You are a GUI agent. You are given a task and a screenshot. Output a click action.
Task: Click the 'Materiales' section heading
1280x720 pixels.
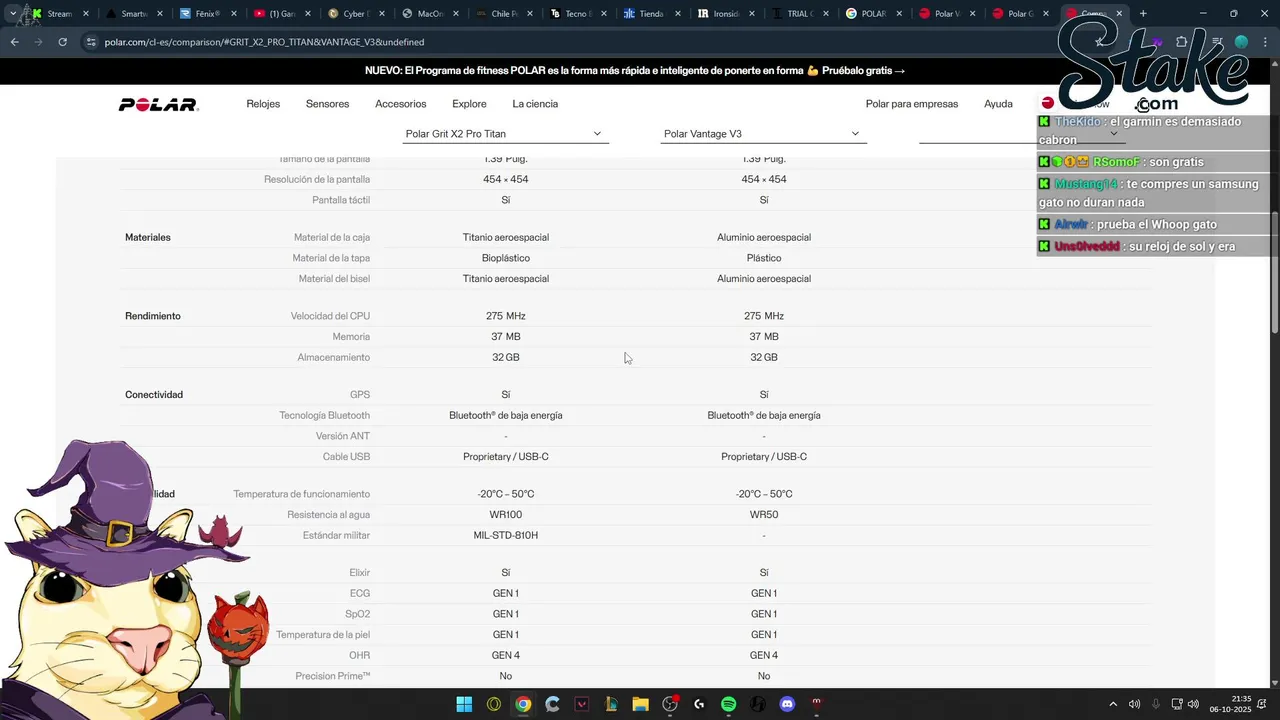(x=148, y=237)
